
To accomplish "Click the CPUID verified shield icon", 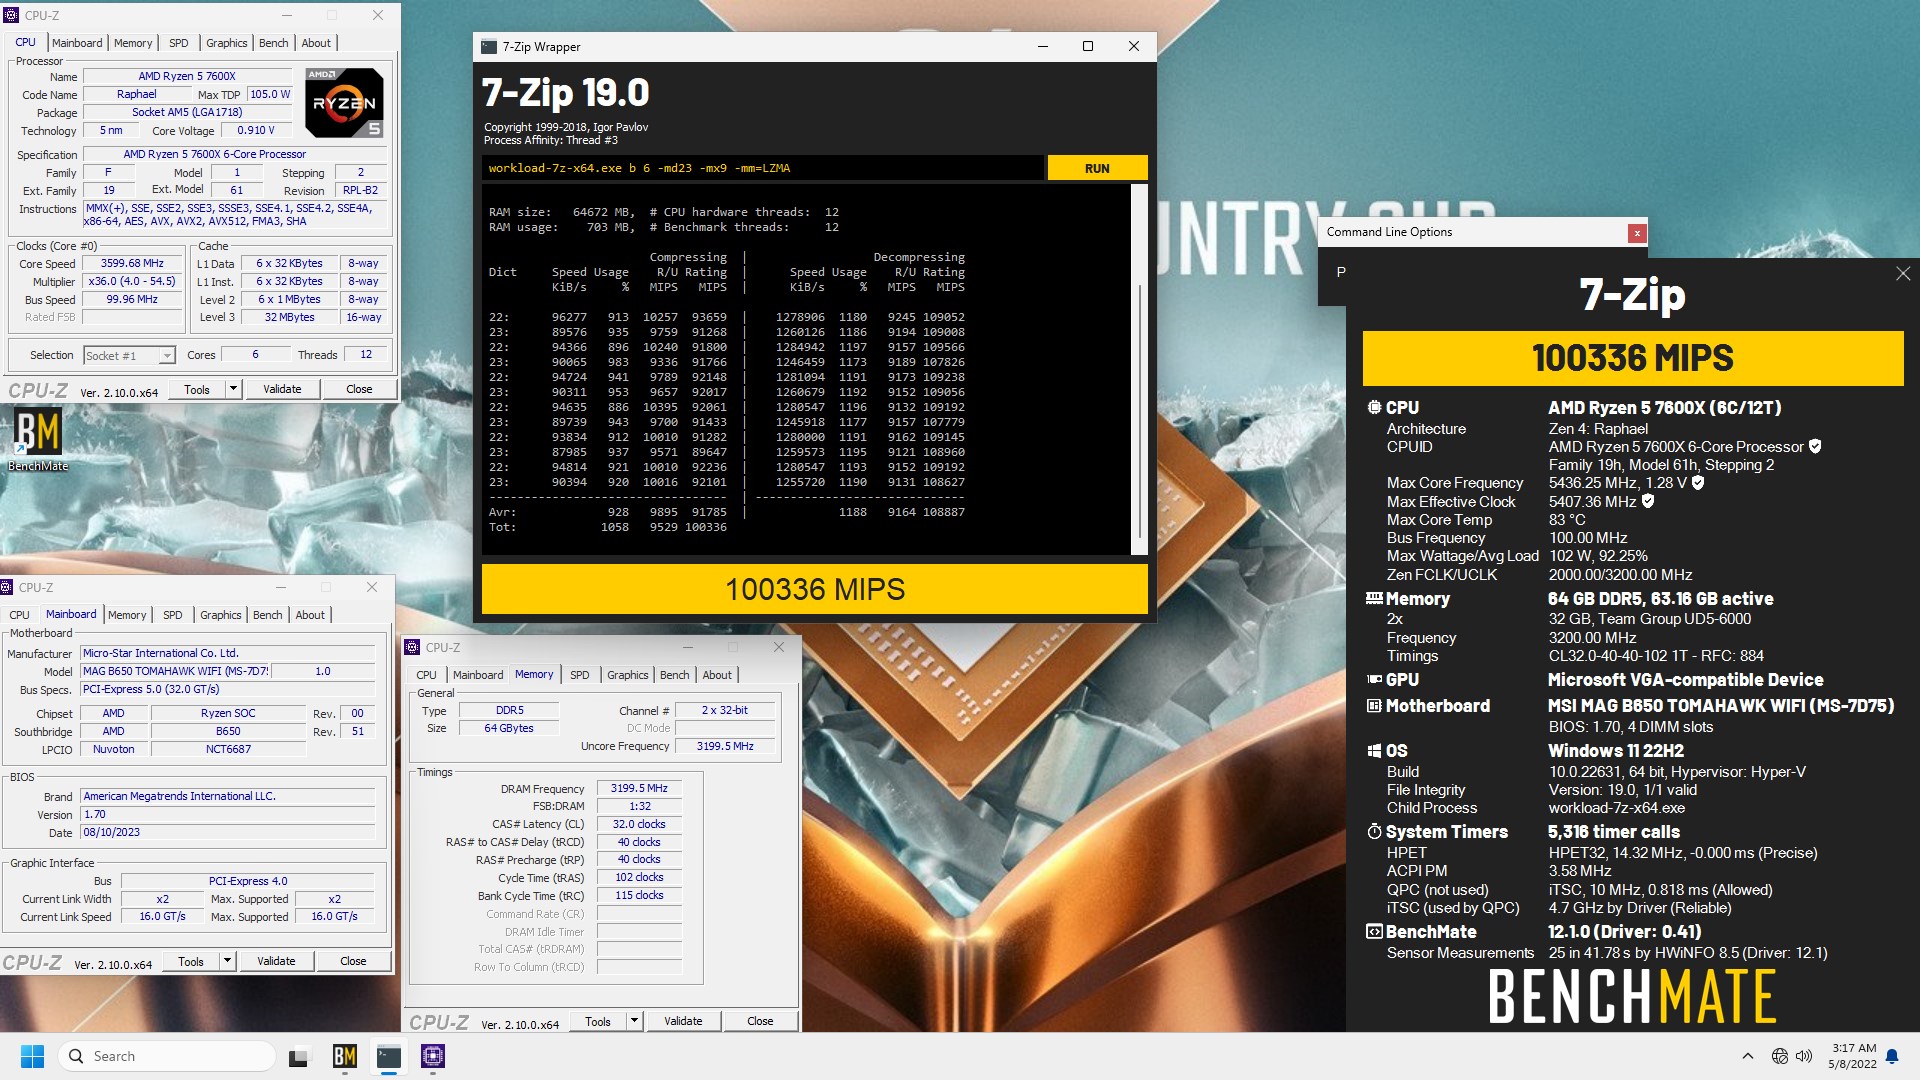I will 1815,447.
